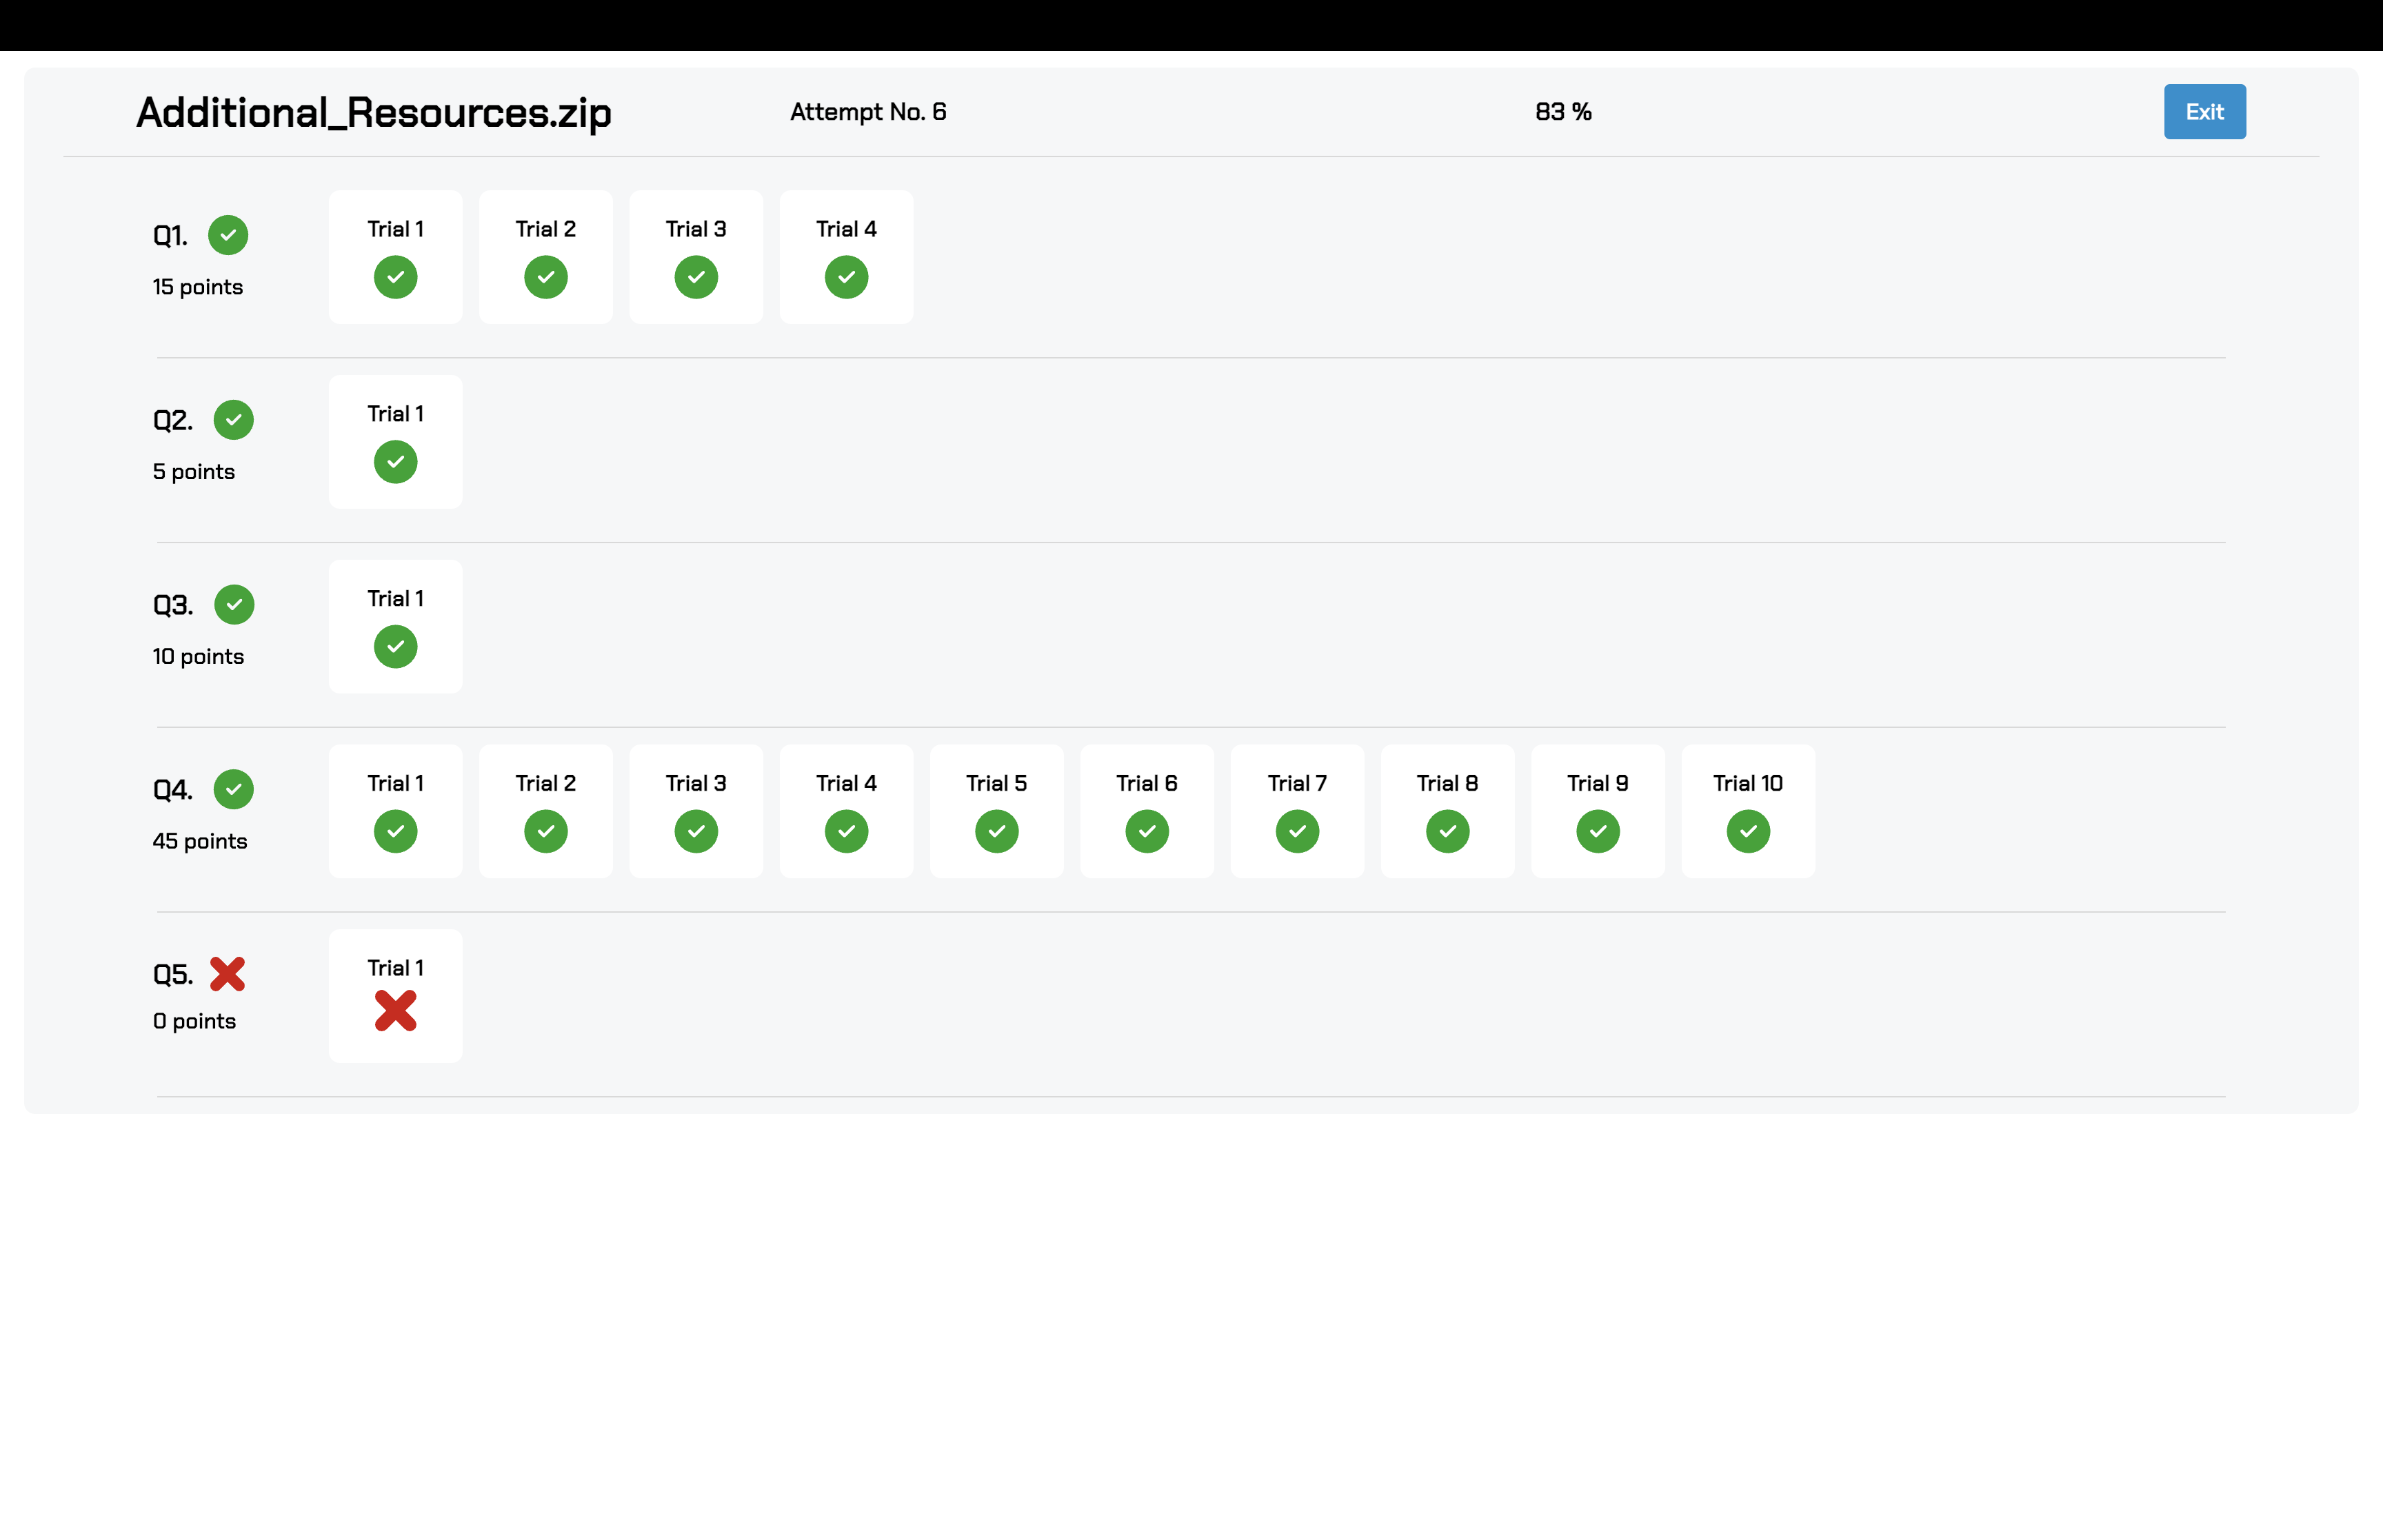Viewport: 2383px width, 1540px height.
Task: Click the Trial 1 label in Q3 row
Action: tap(395, 599)
